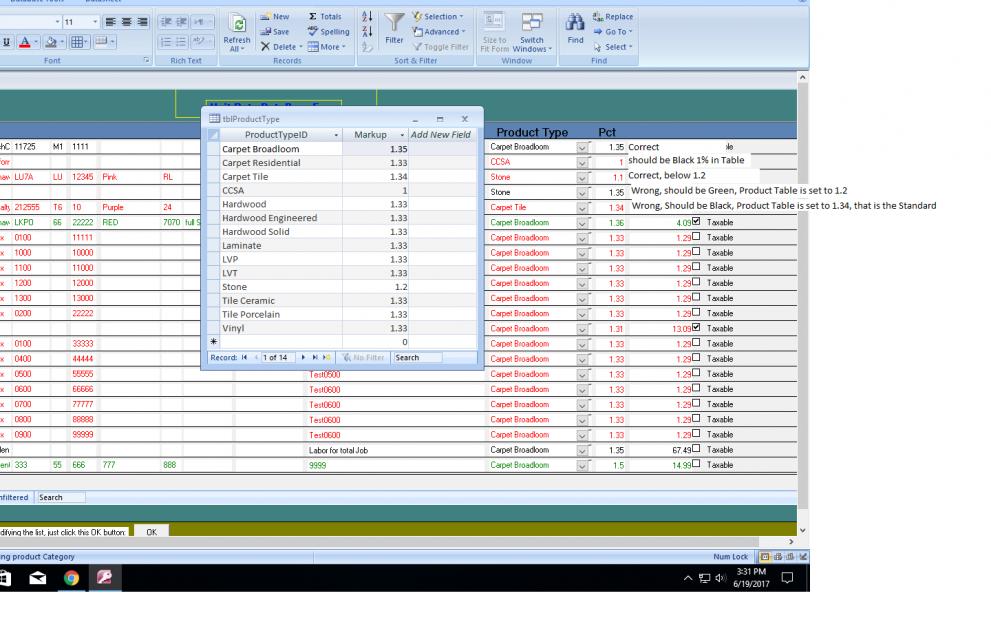The height and width of the screenshot is (620, 991).
Task: Click the Search box in tblProductType
Action: click(418, 357)
